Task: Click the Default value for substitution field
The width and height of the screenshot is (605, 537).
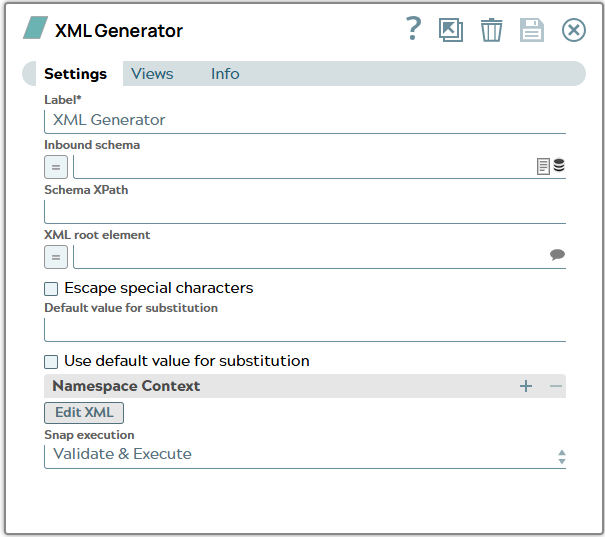Action: pos(305,329)
